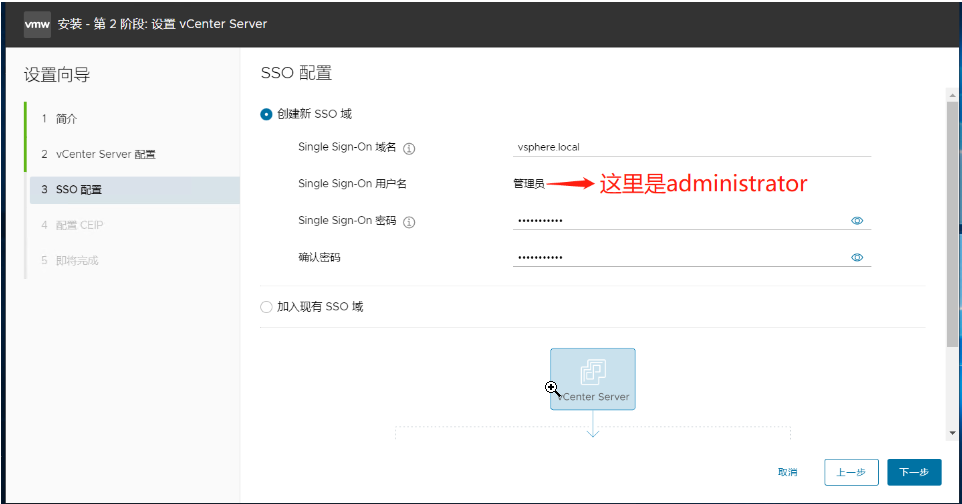The image size is (962, 504).
Task: Select the 加入现有 SSO 域 radio button
Action: (x=266, y=307)
